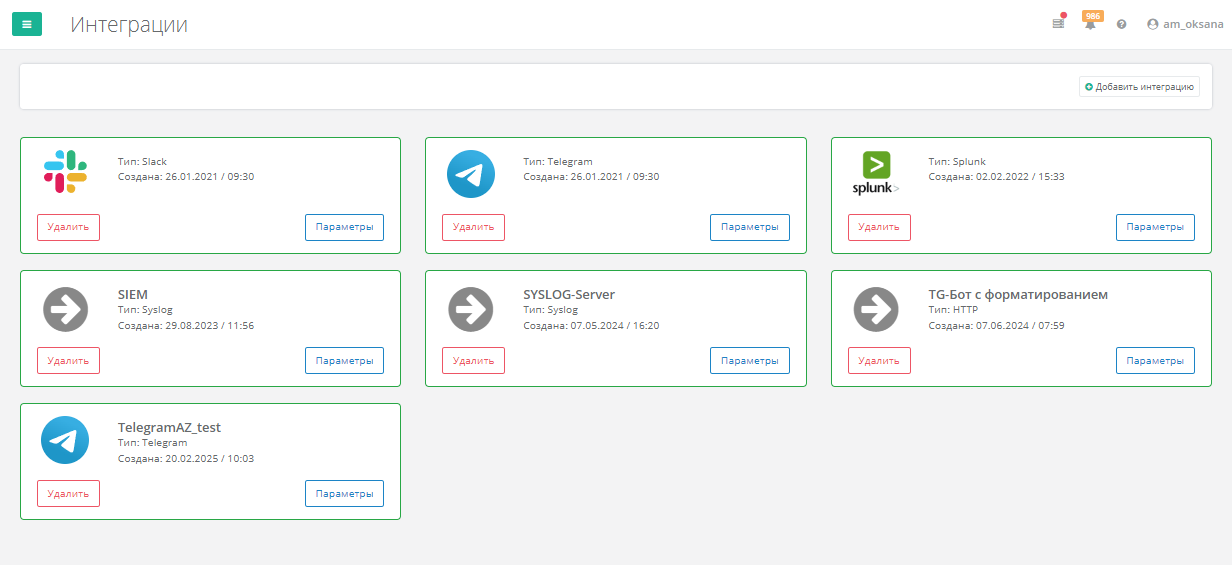1232x565 pixels.
Task: Open Параметры for the SIEM integration
Action: 344,360
